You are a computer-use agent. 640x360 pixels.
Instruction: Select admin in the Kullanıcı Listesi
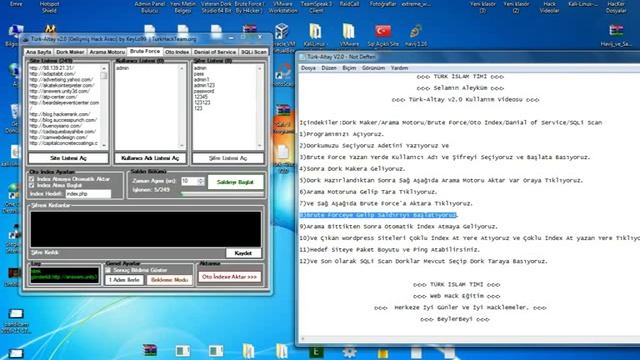pos(122,68)
